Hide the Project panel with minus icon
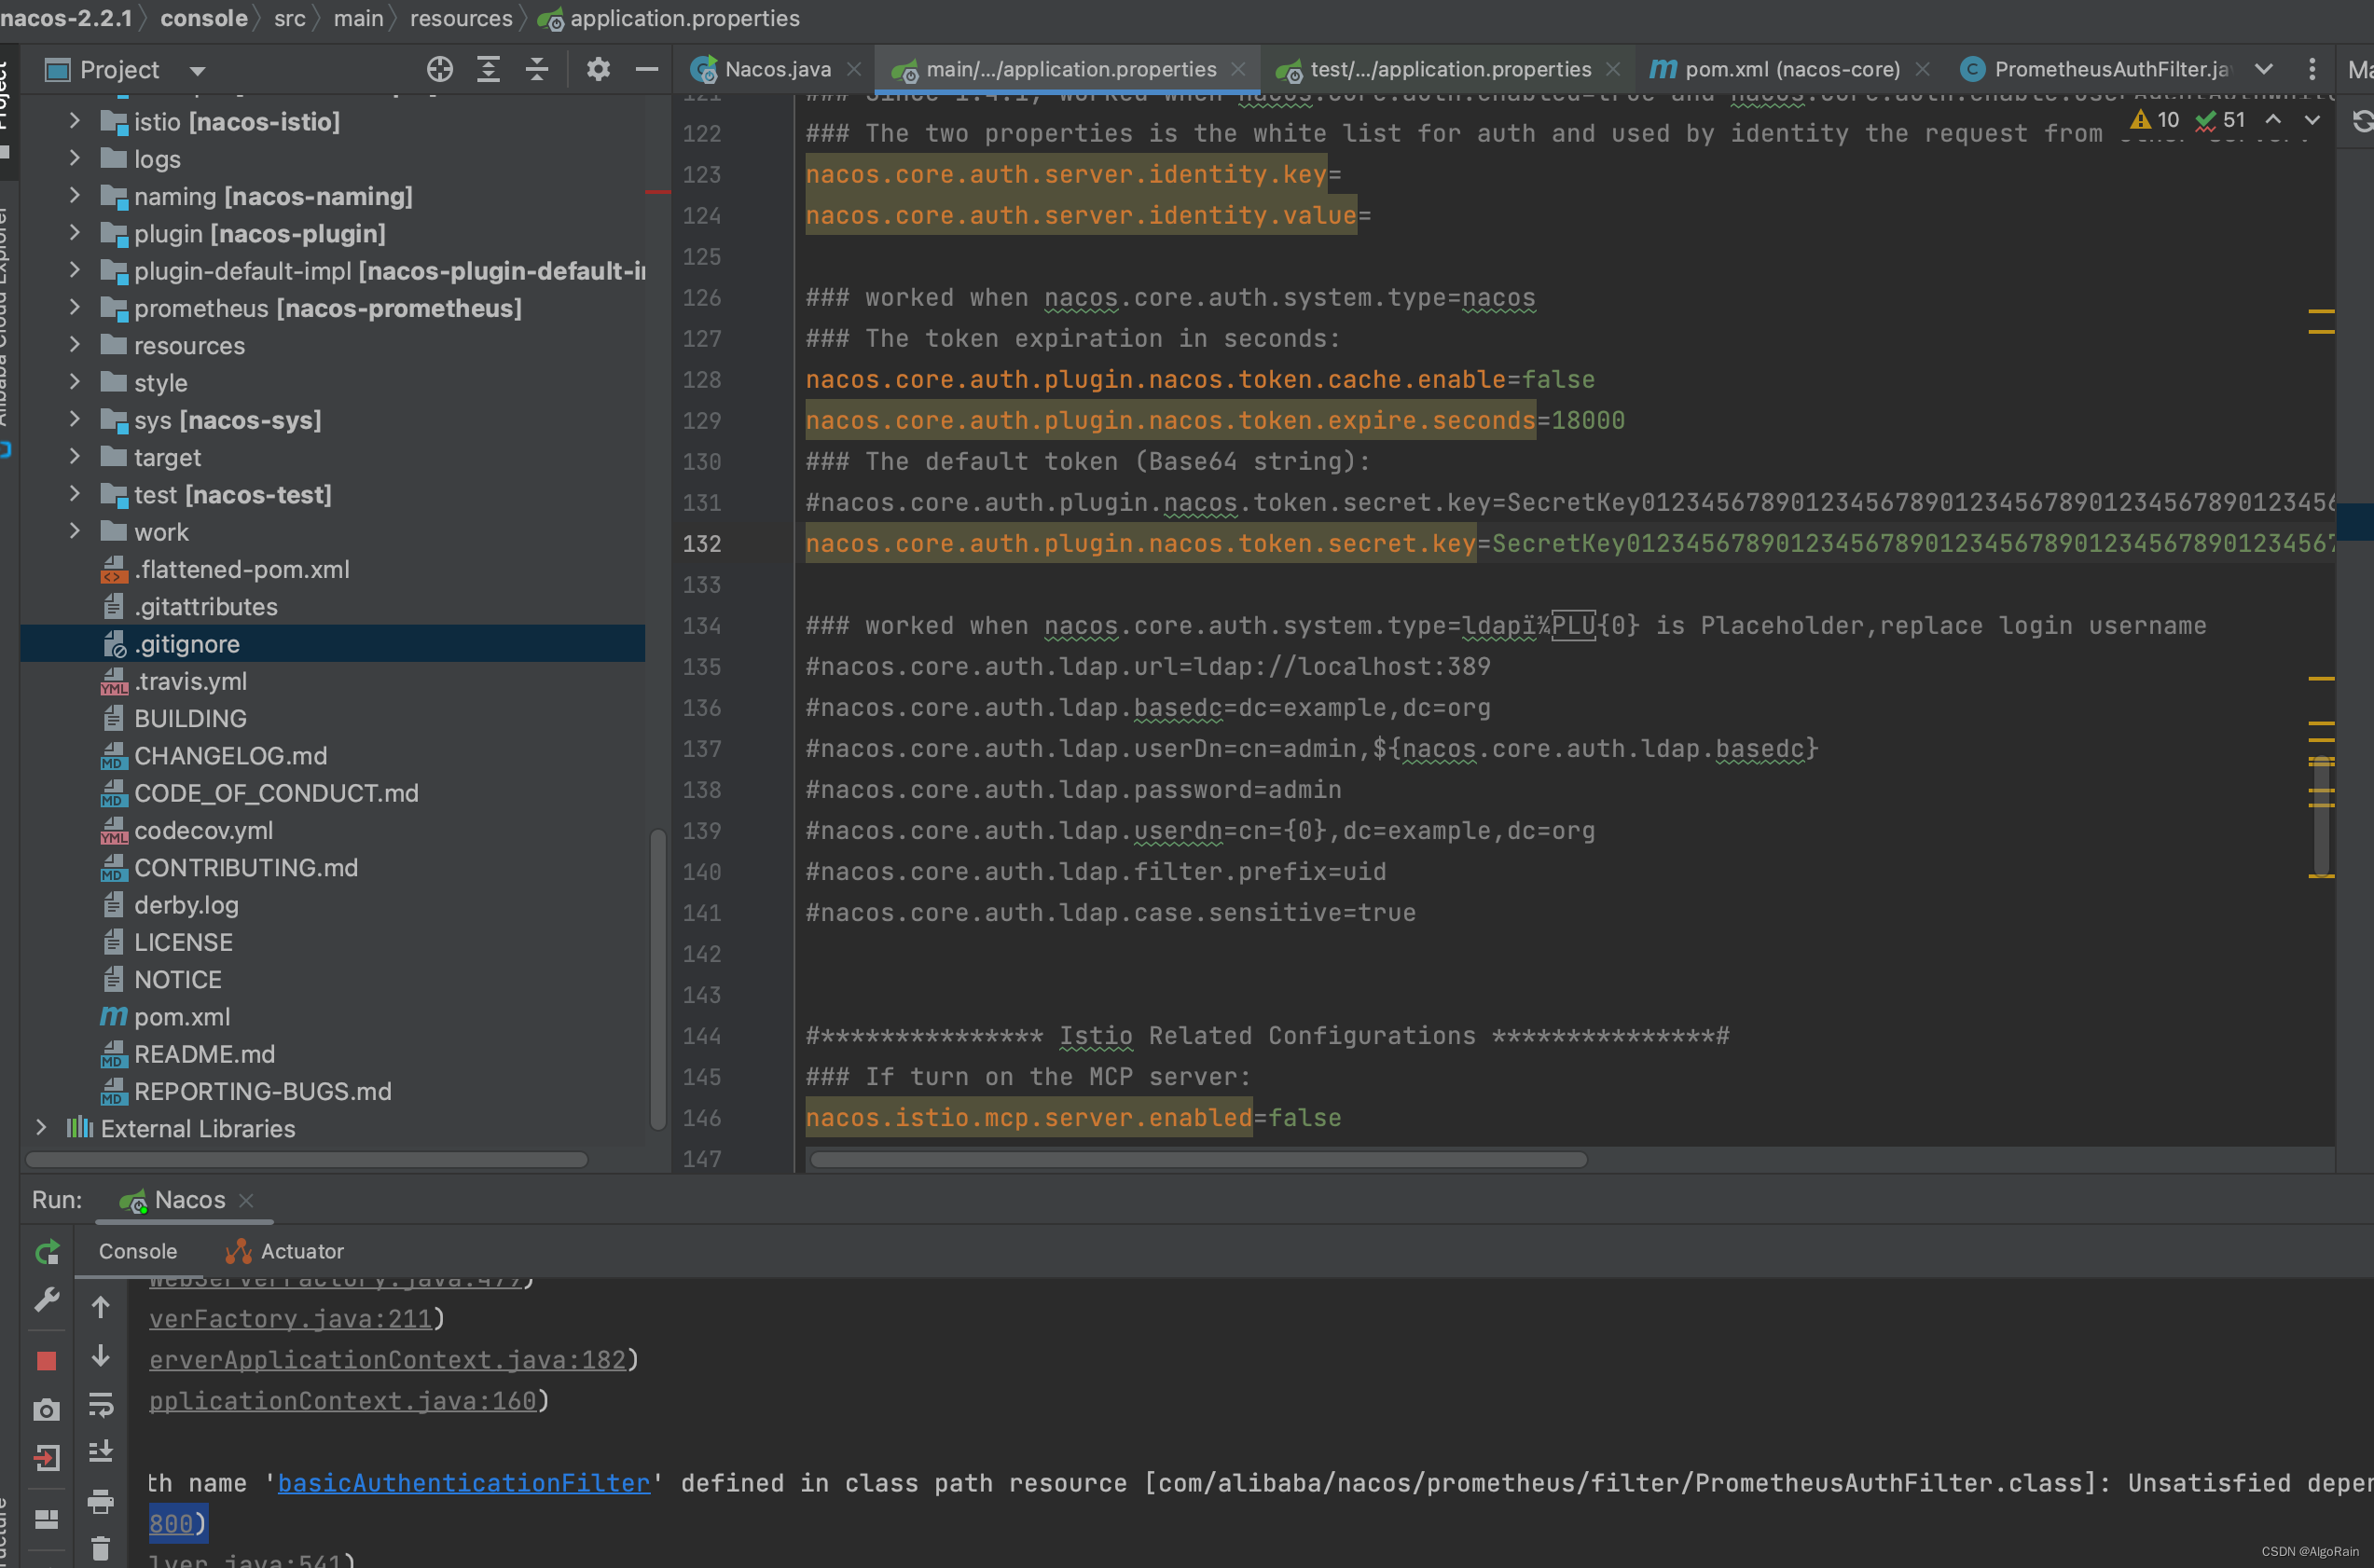 point(647,69)
